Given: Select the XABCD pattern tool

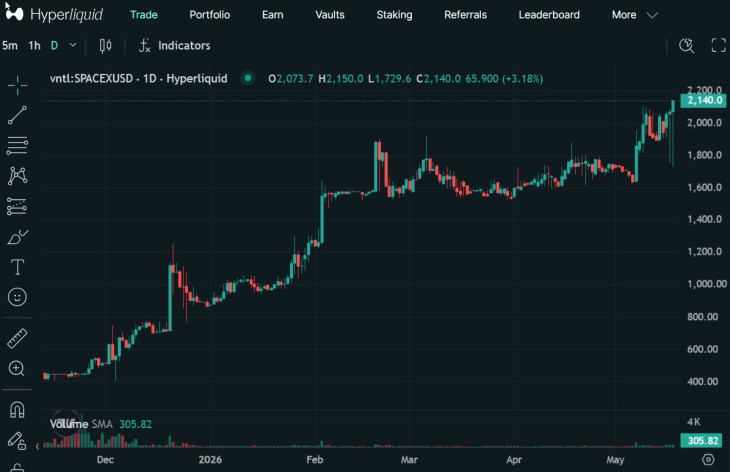Looking at the screenshot, I should point(17,176).
